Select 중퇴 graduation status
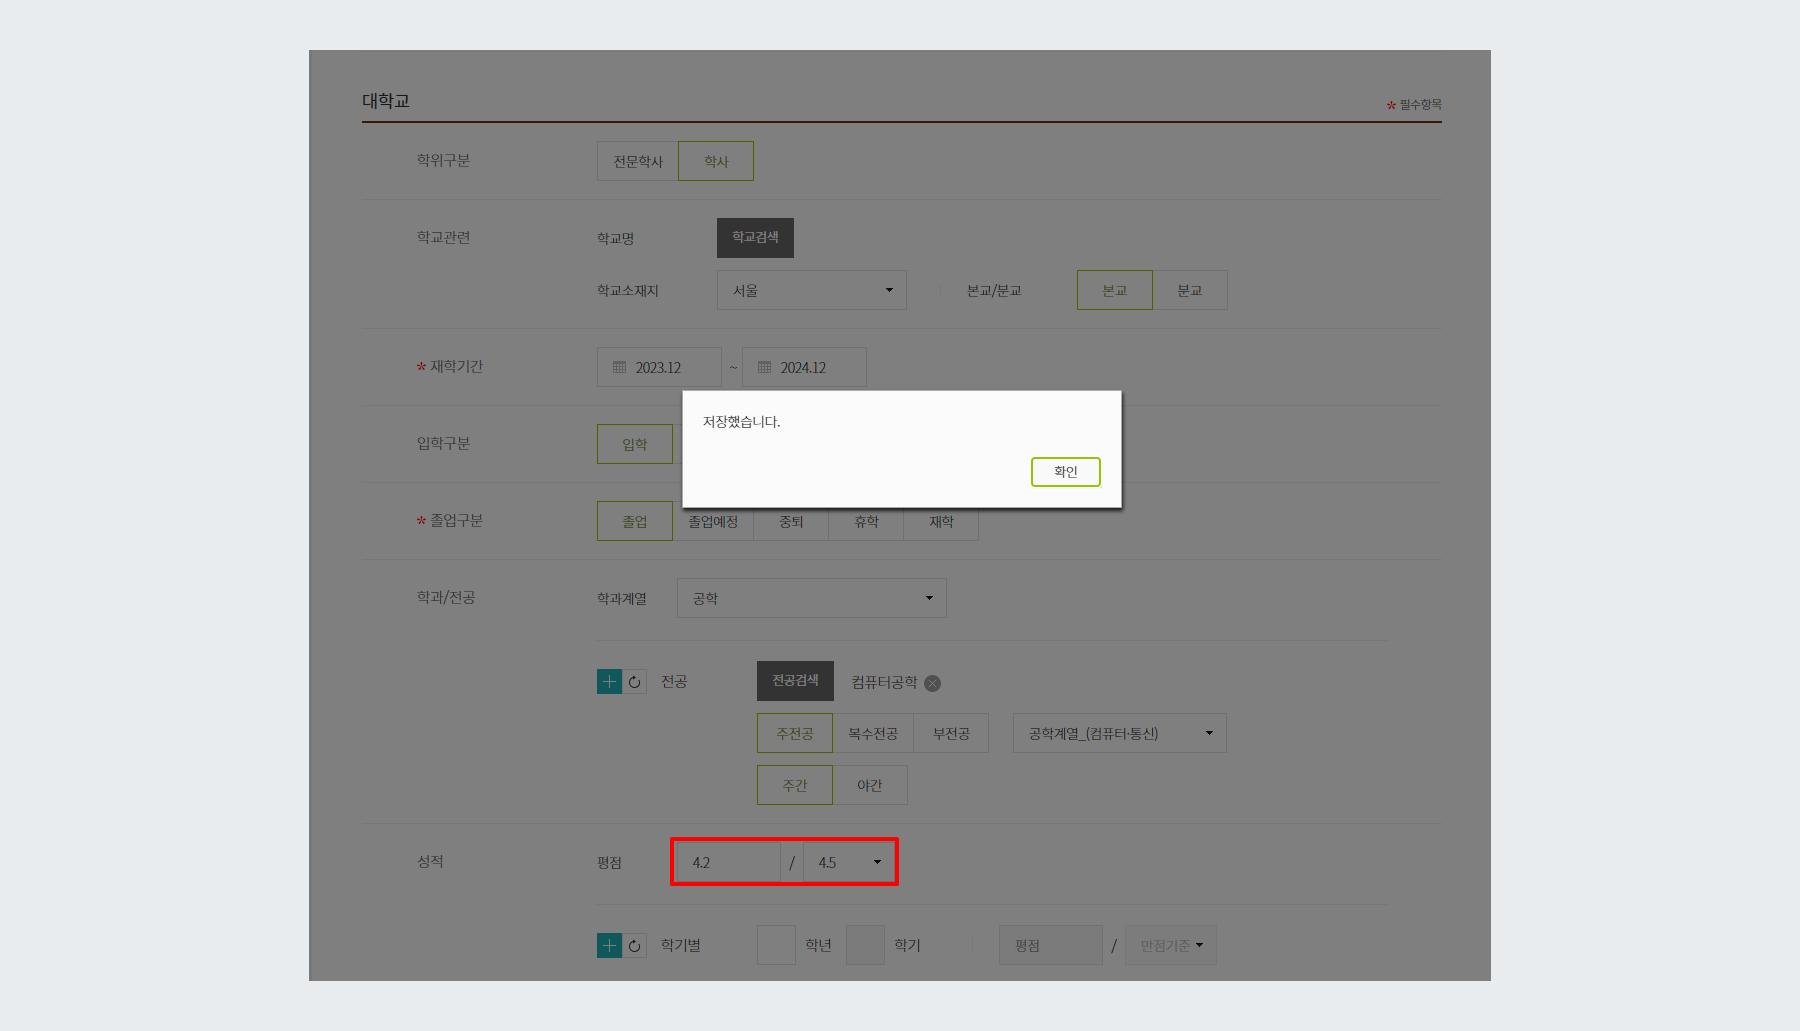 click(x=791, y=522)
